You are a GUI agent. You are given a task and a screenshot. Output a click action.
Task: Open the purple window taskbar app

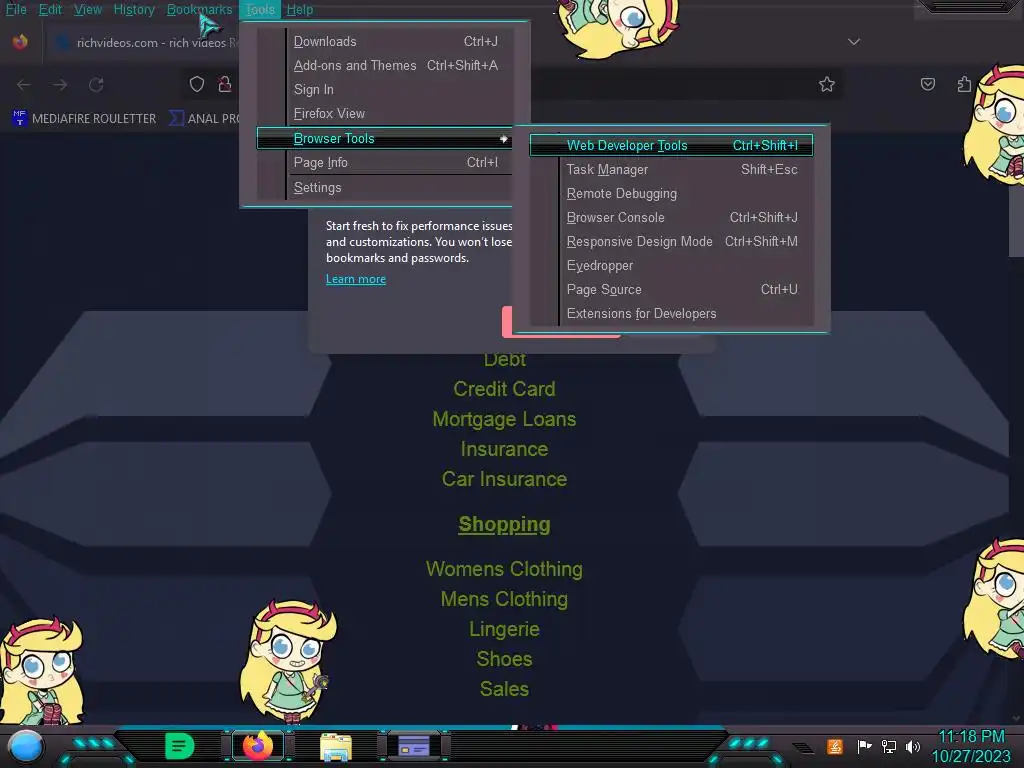pos(414,746)
